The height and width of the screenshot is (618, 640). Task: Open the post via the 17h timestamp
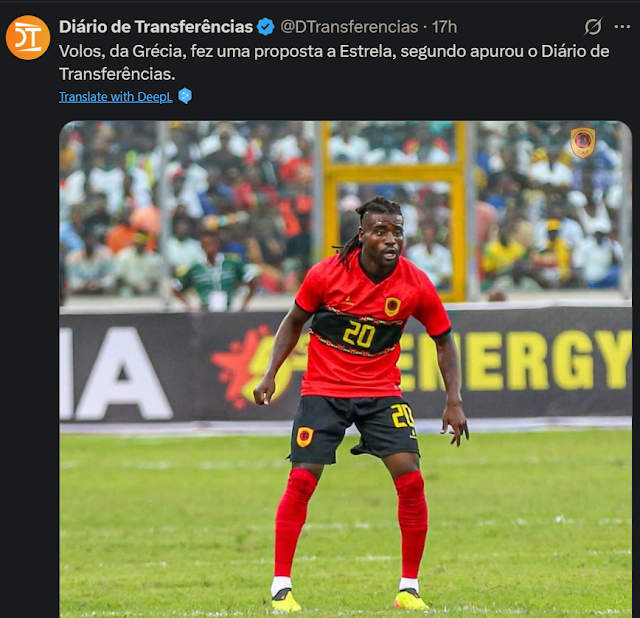(444, 27)
